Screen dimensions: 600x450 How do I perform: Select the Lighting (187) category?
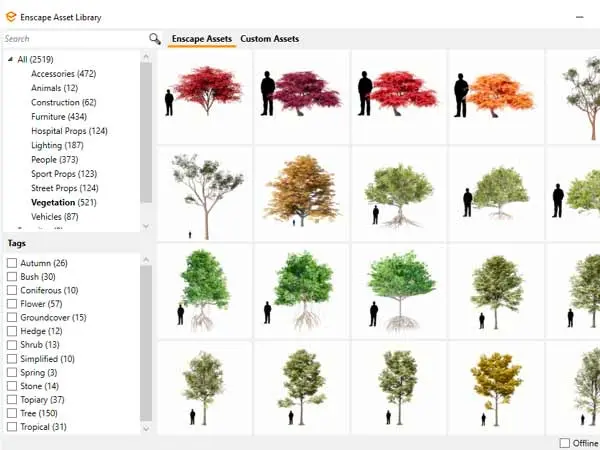(57, 145)
